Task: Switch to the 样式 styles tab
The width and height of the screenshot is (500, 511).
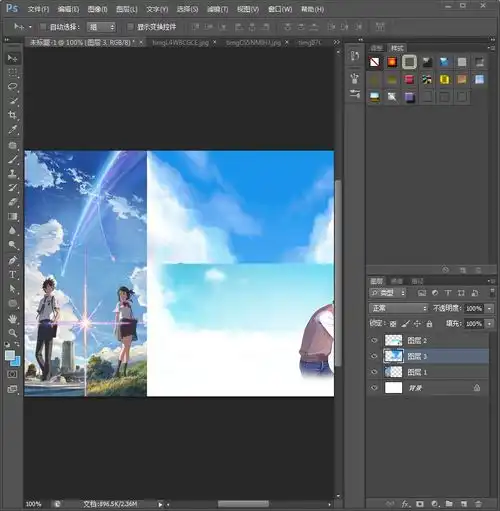Action: 397,48
